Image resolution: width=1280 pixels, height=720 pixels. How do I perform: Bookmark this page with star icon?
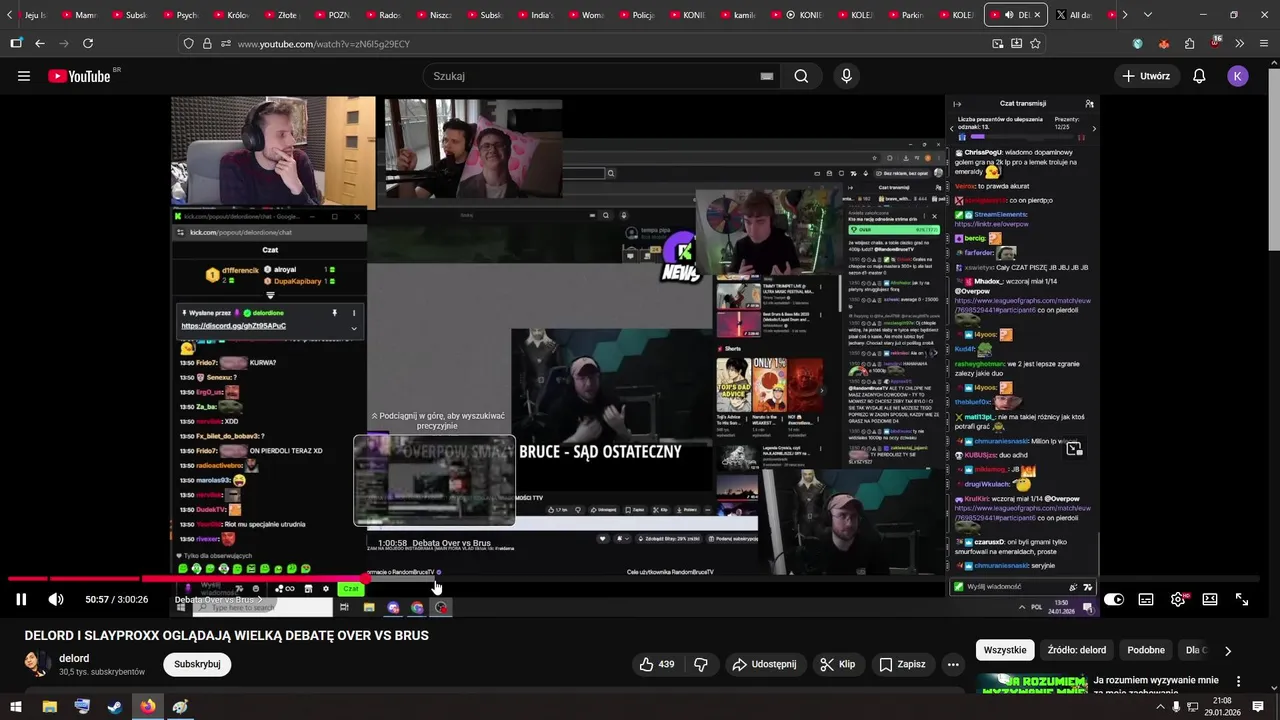pyautogui.click(x=1035, y=44)
